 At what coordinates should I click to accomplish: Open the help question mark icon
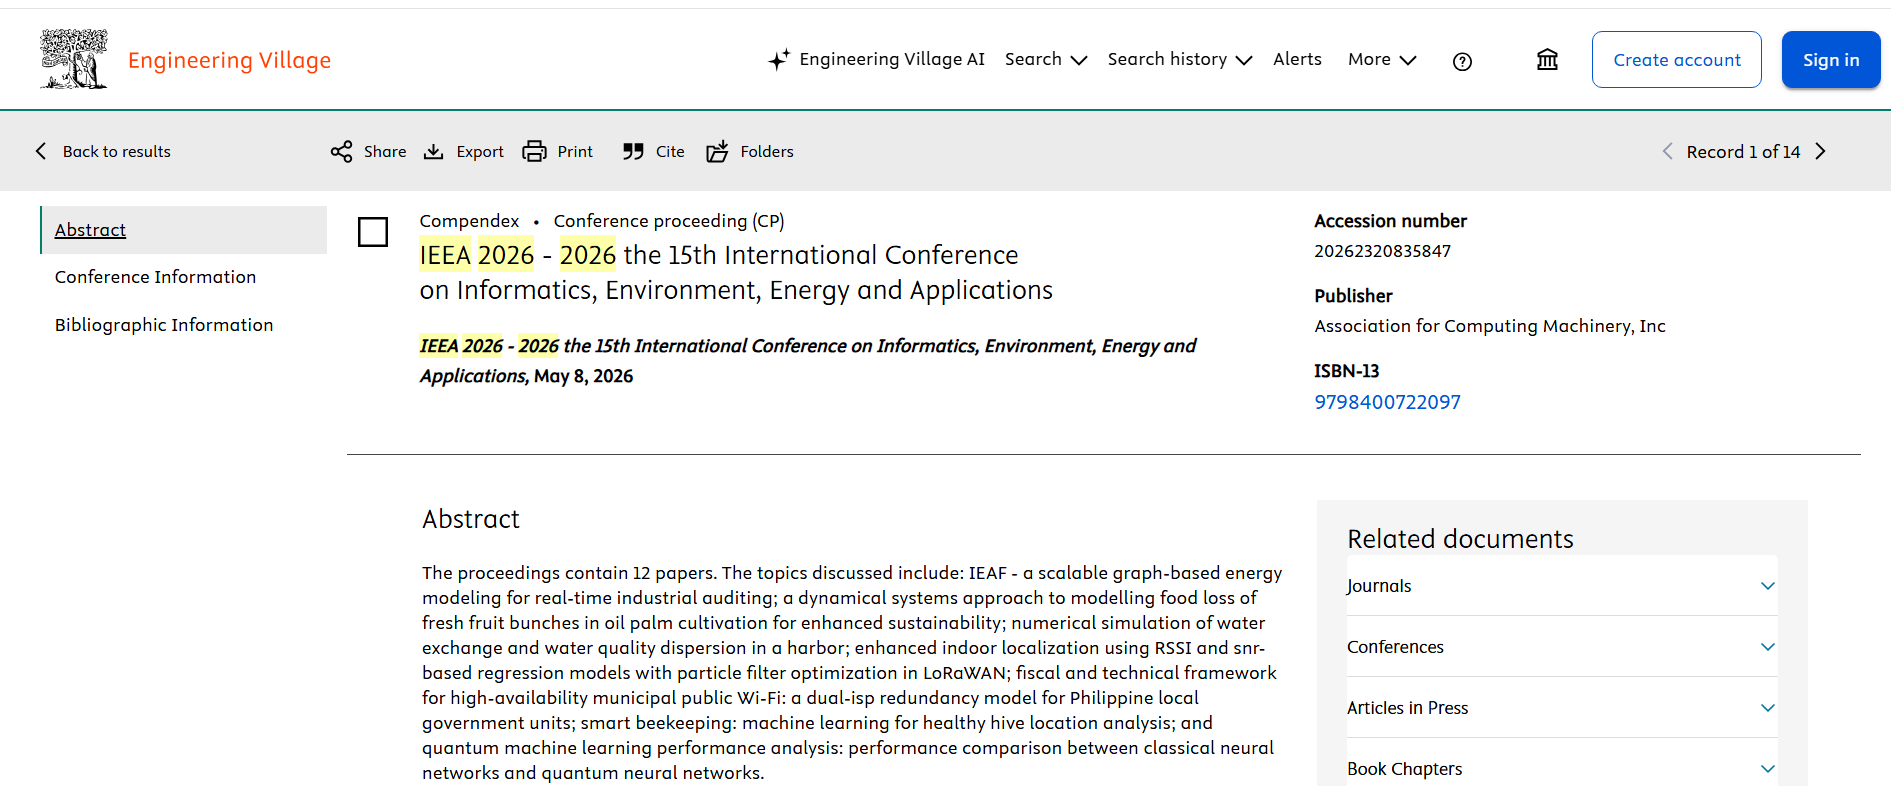[x=1462, y=61]
